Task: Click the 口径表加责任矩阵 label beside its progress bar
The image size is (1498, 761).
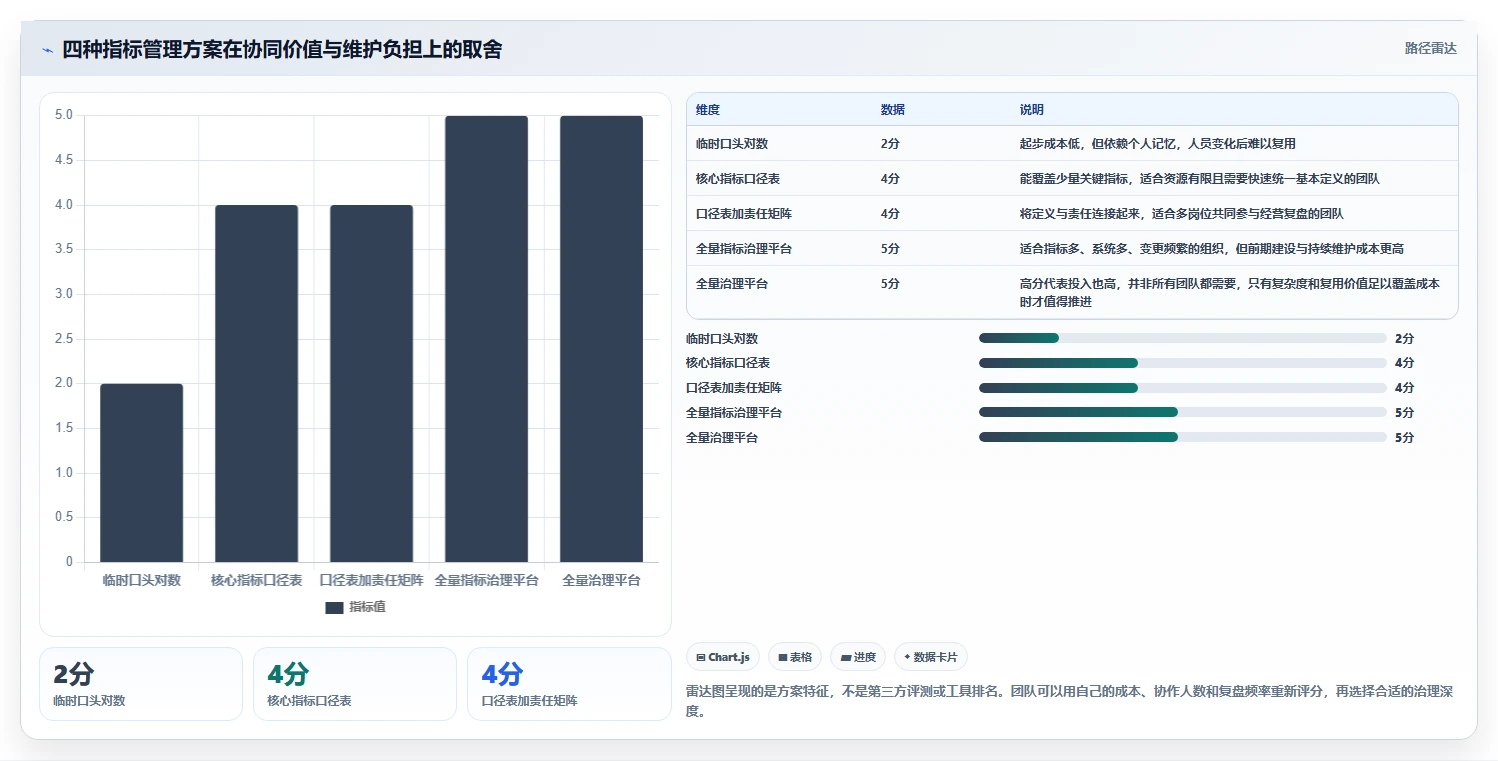Action: [734, 388]
